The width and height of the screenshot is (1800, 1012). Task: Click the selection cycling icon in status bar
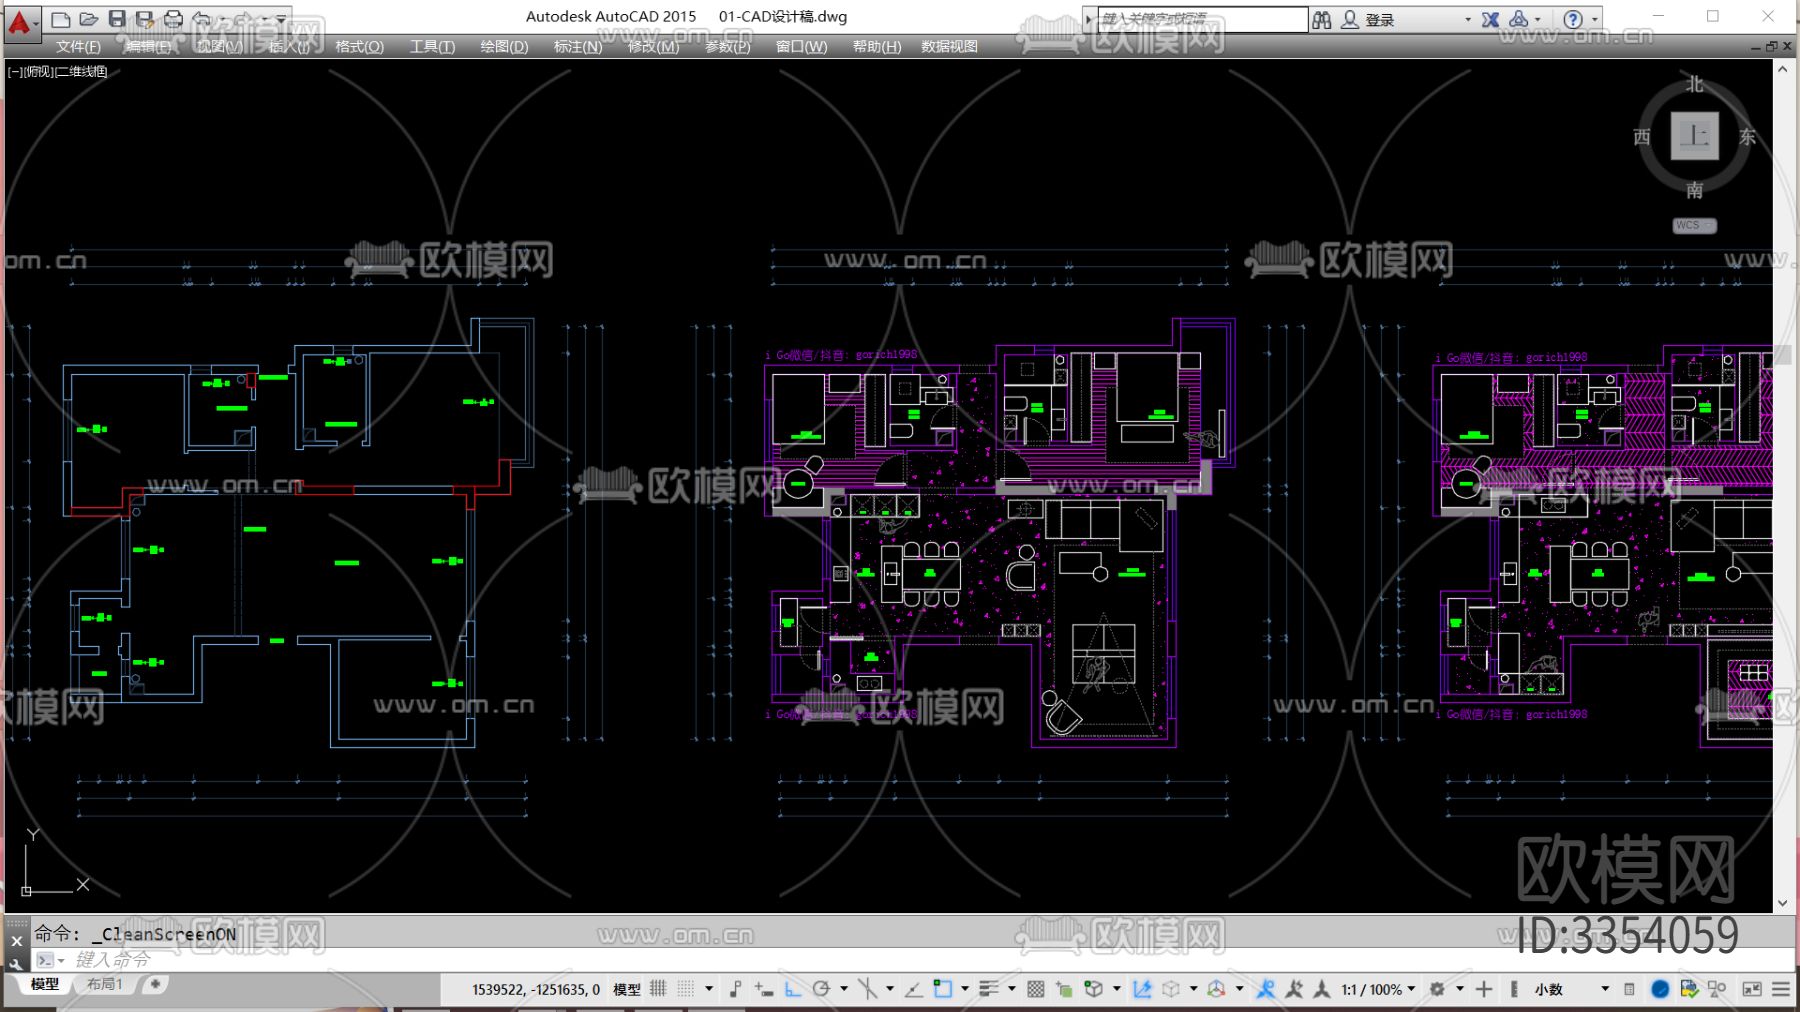point(1064,989)
